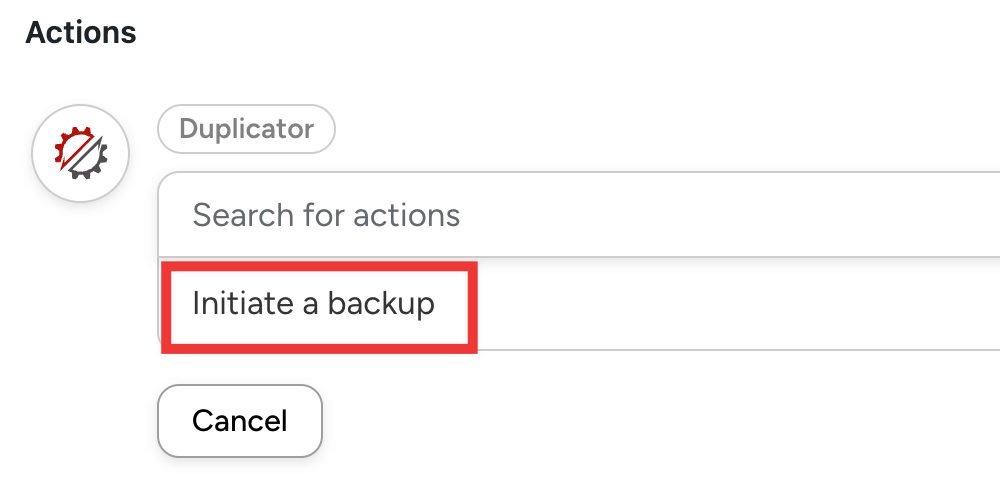Click the "Actions" title text
Image resolution: width=1000 pixels, height=484 pixels.
(81, 32)
